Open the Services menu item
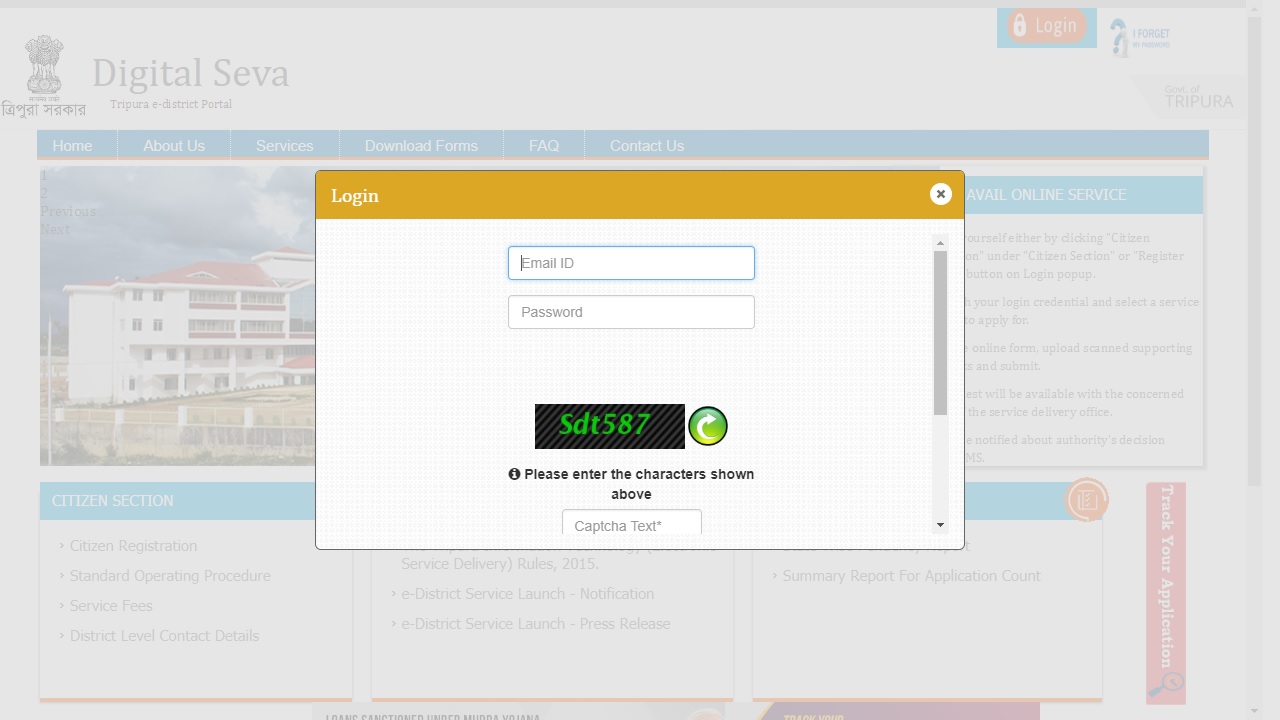This screenshot has height=720, width=1280. [284, 146]
